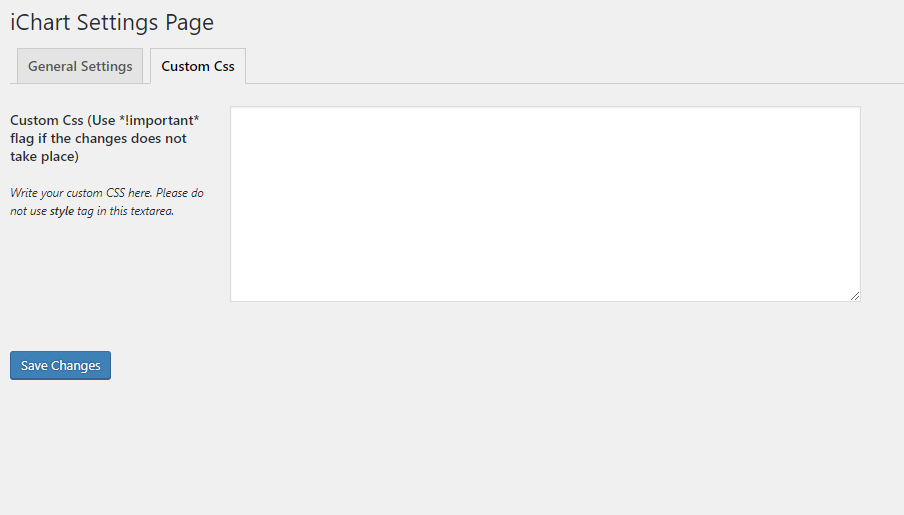Click the word Changes on the blue button
The image size is (904, 515).
pyautogui.click(x=76, y=366)
